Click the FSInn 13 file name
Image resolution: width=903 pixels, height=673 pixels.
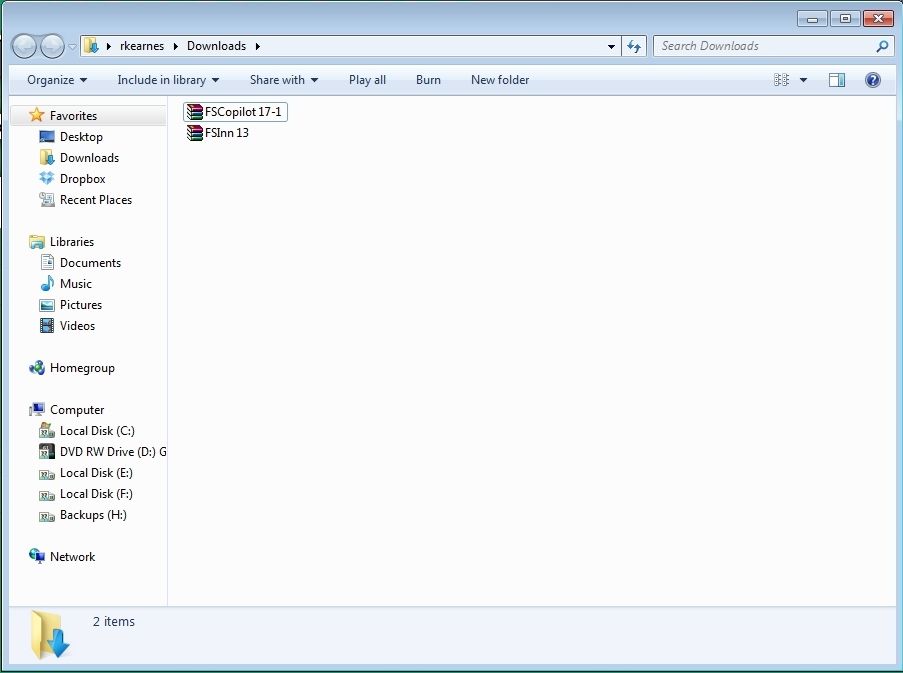tap(227, 133)
